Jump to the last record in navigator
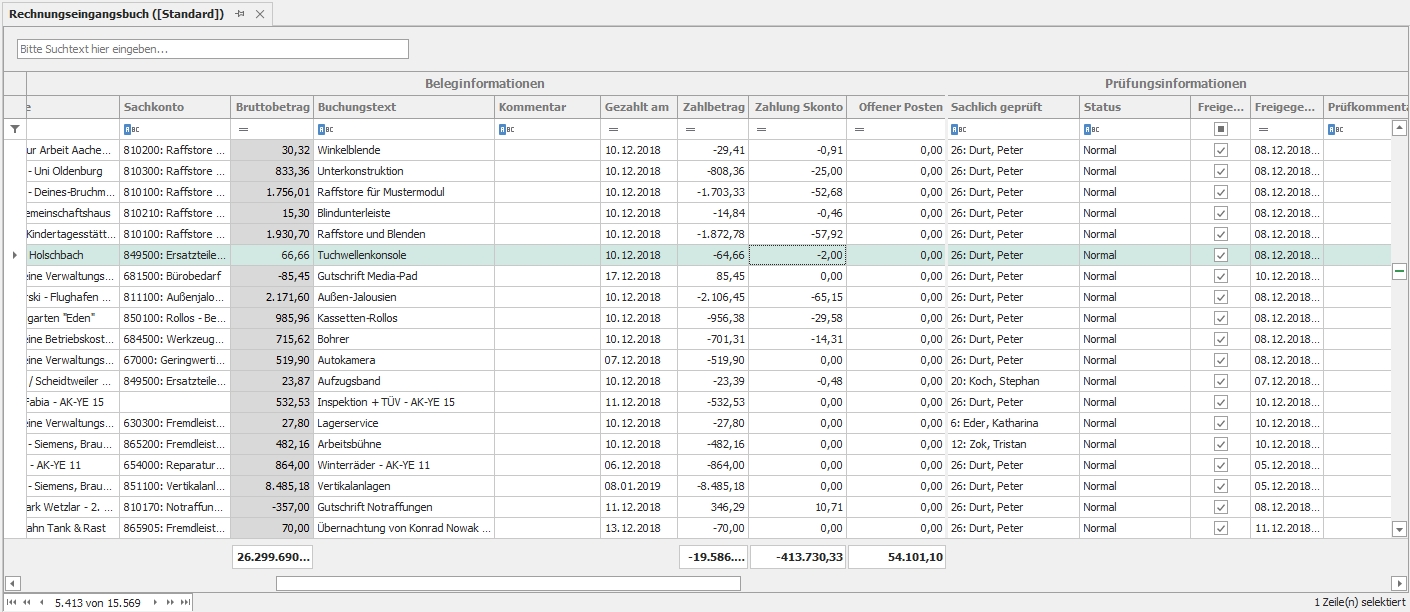The width and height of the screenshot is (1410, 612). (184, 602)
